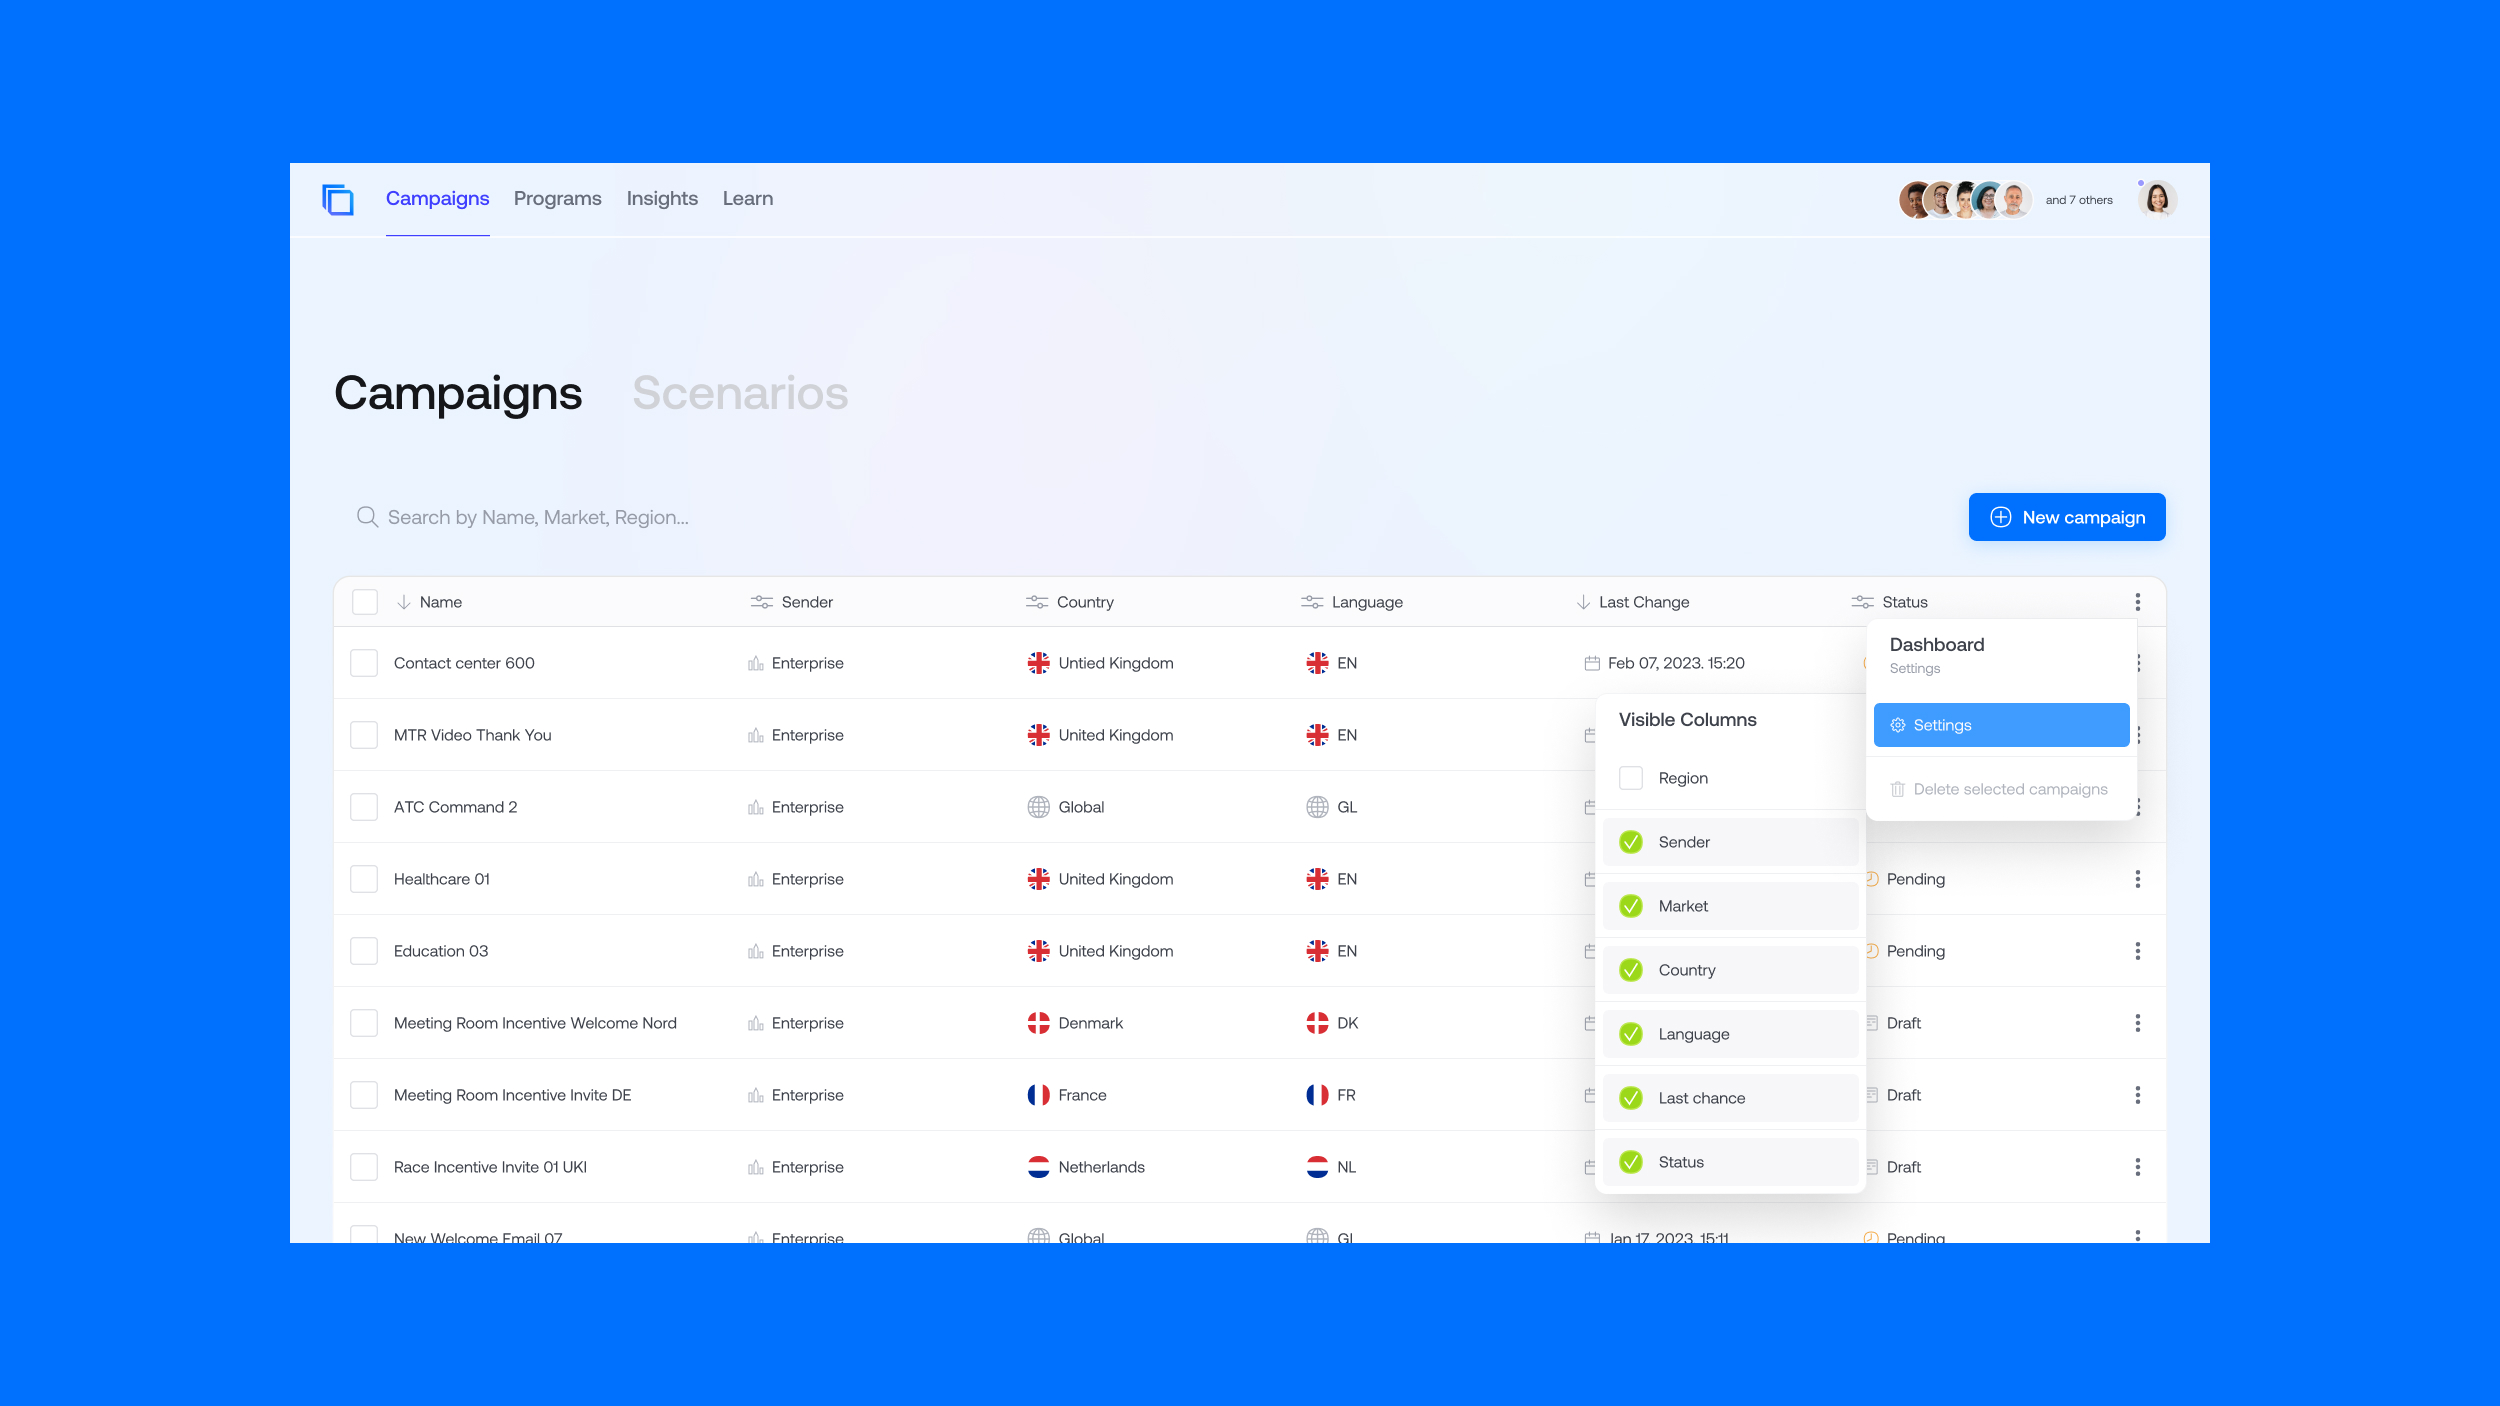Click the Sender column filter icon
The height and width of the screenshot is (1406, 2500).
click(x=759, y=601)
